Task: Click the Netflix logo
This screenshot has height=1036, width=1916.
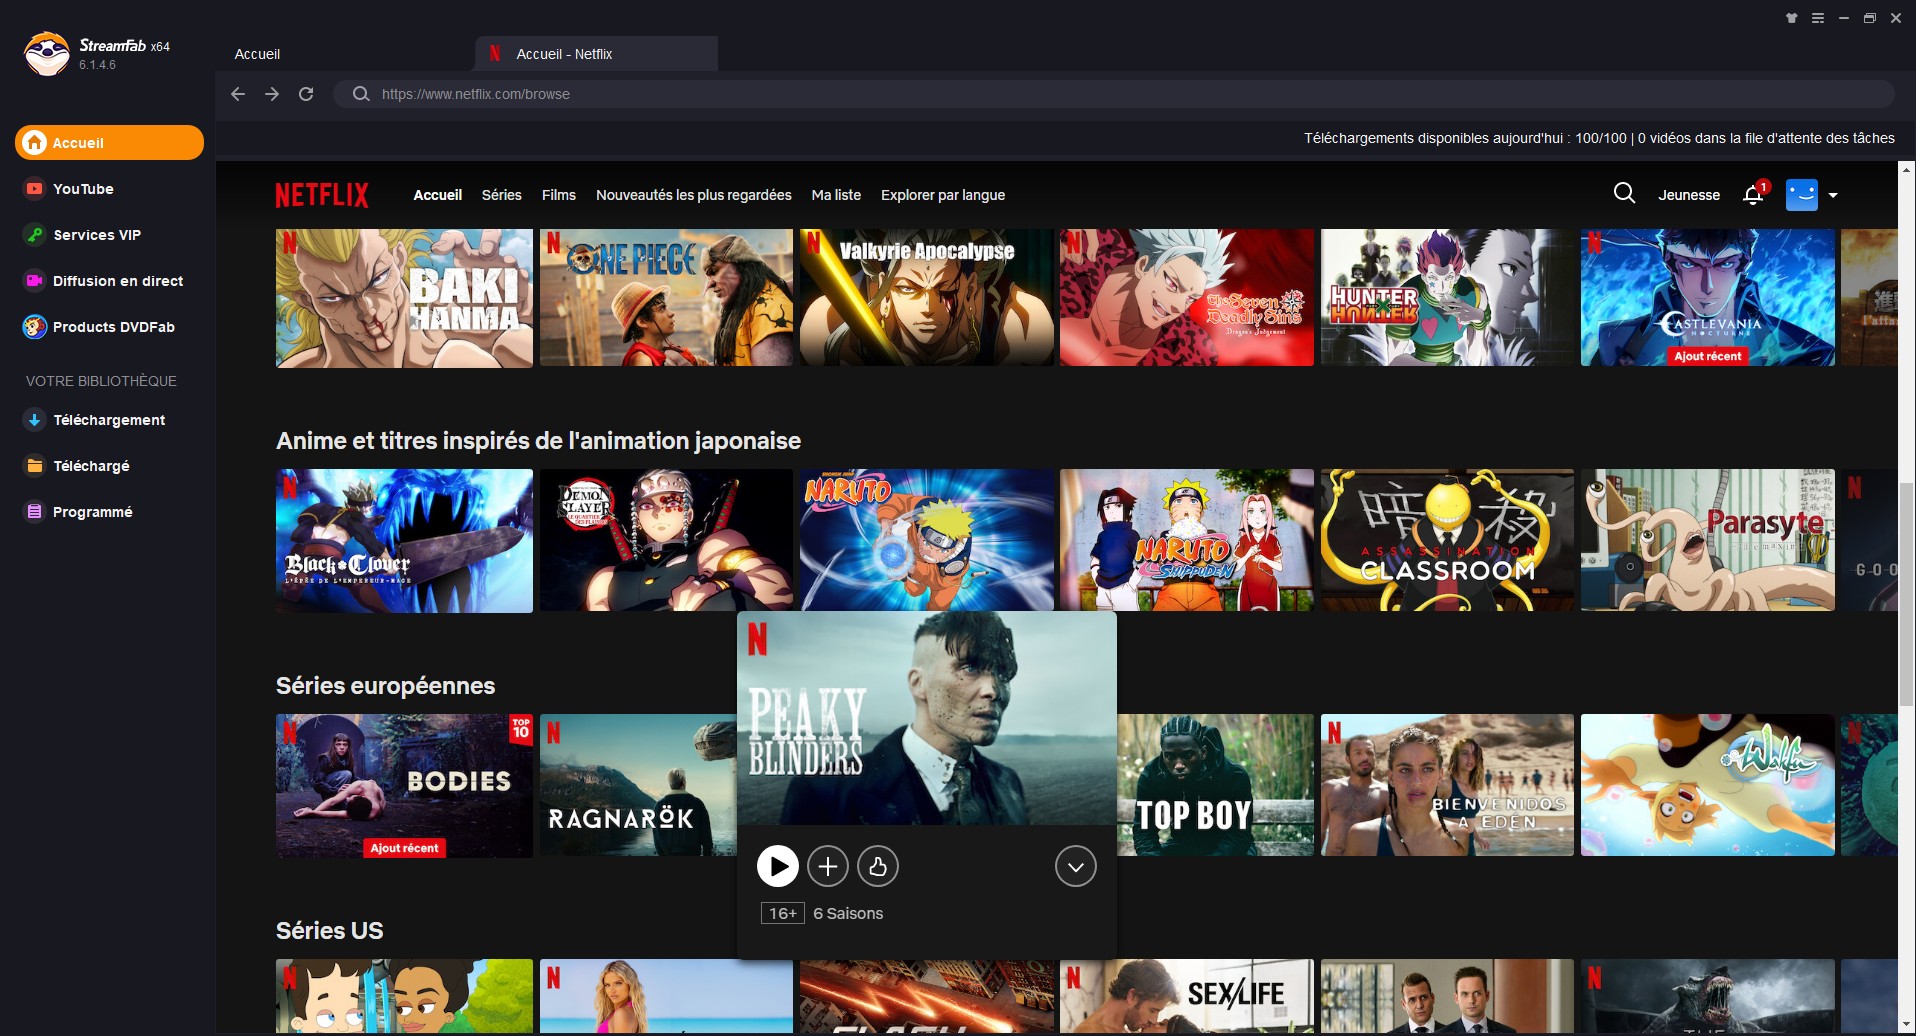Action: (322, 195)
